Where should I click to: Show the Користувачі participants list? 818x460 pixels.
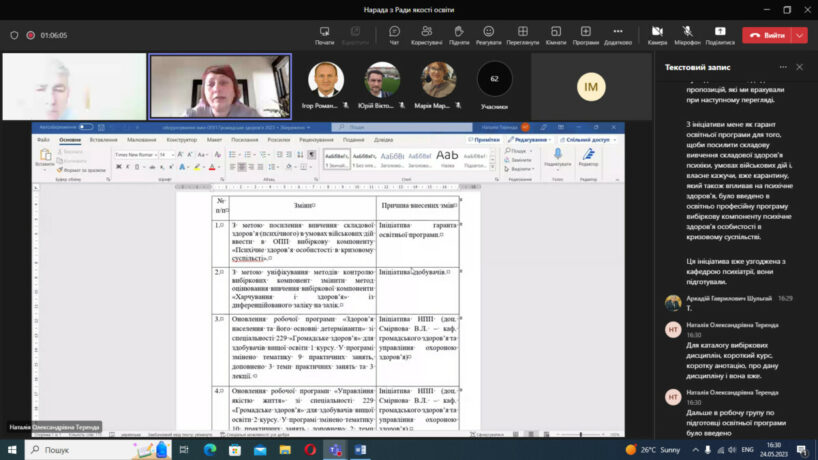coord(426,35)
